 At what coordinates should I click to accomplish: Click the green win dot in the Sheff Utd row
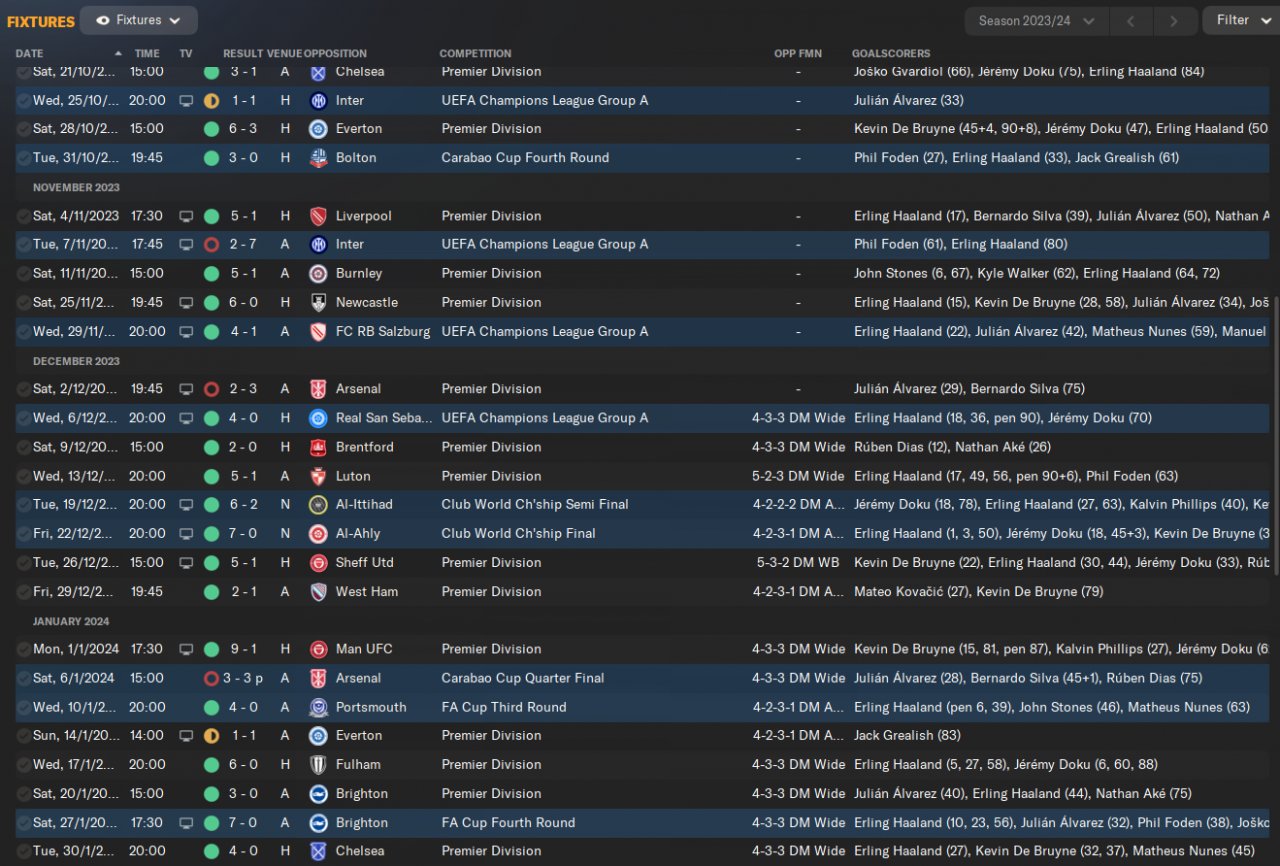click(x=211, y=563)
